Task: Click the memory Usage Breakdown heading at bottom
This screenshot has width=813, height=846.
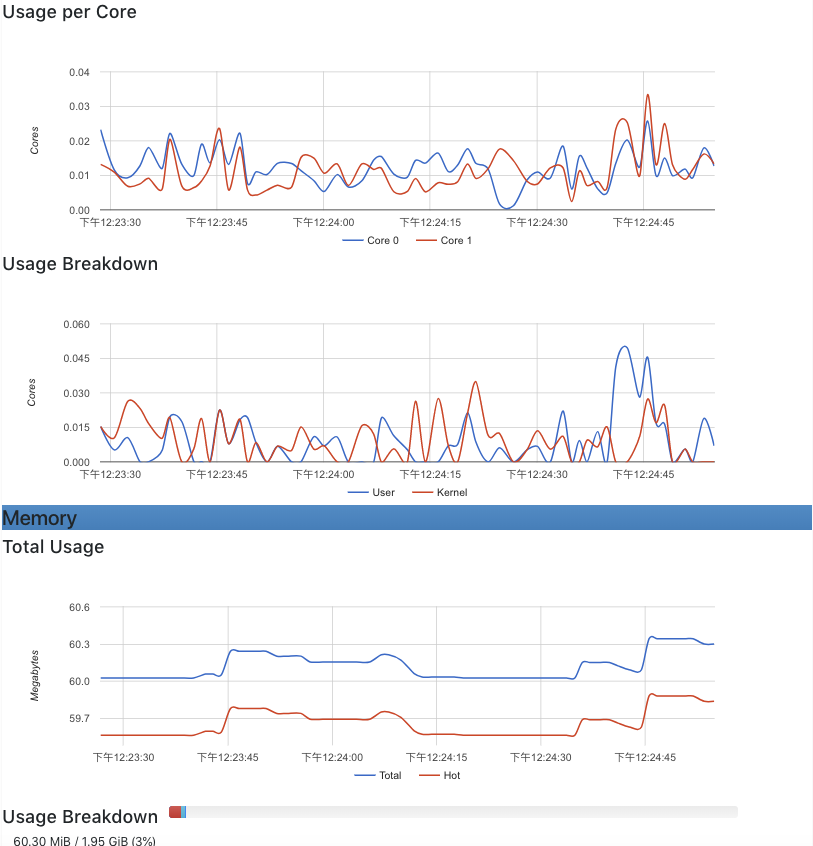Action: [x=80, y=817]
